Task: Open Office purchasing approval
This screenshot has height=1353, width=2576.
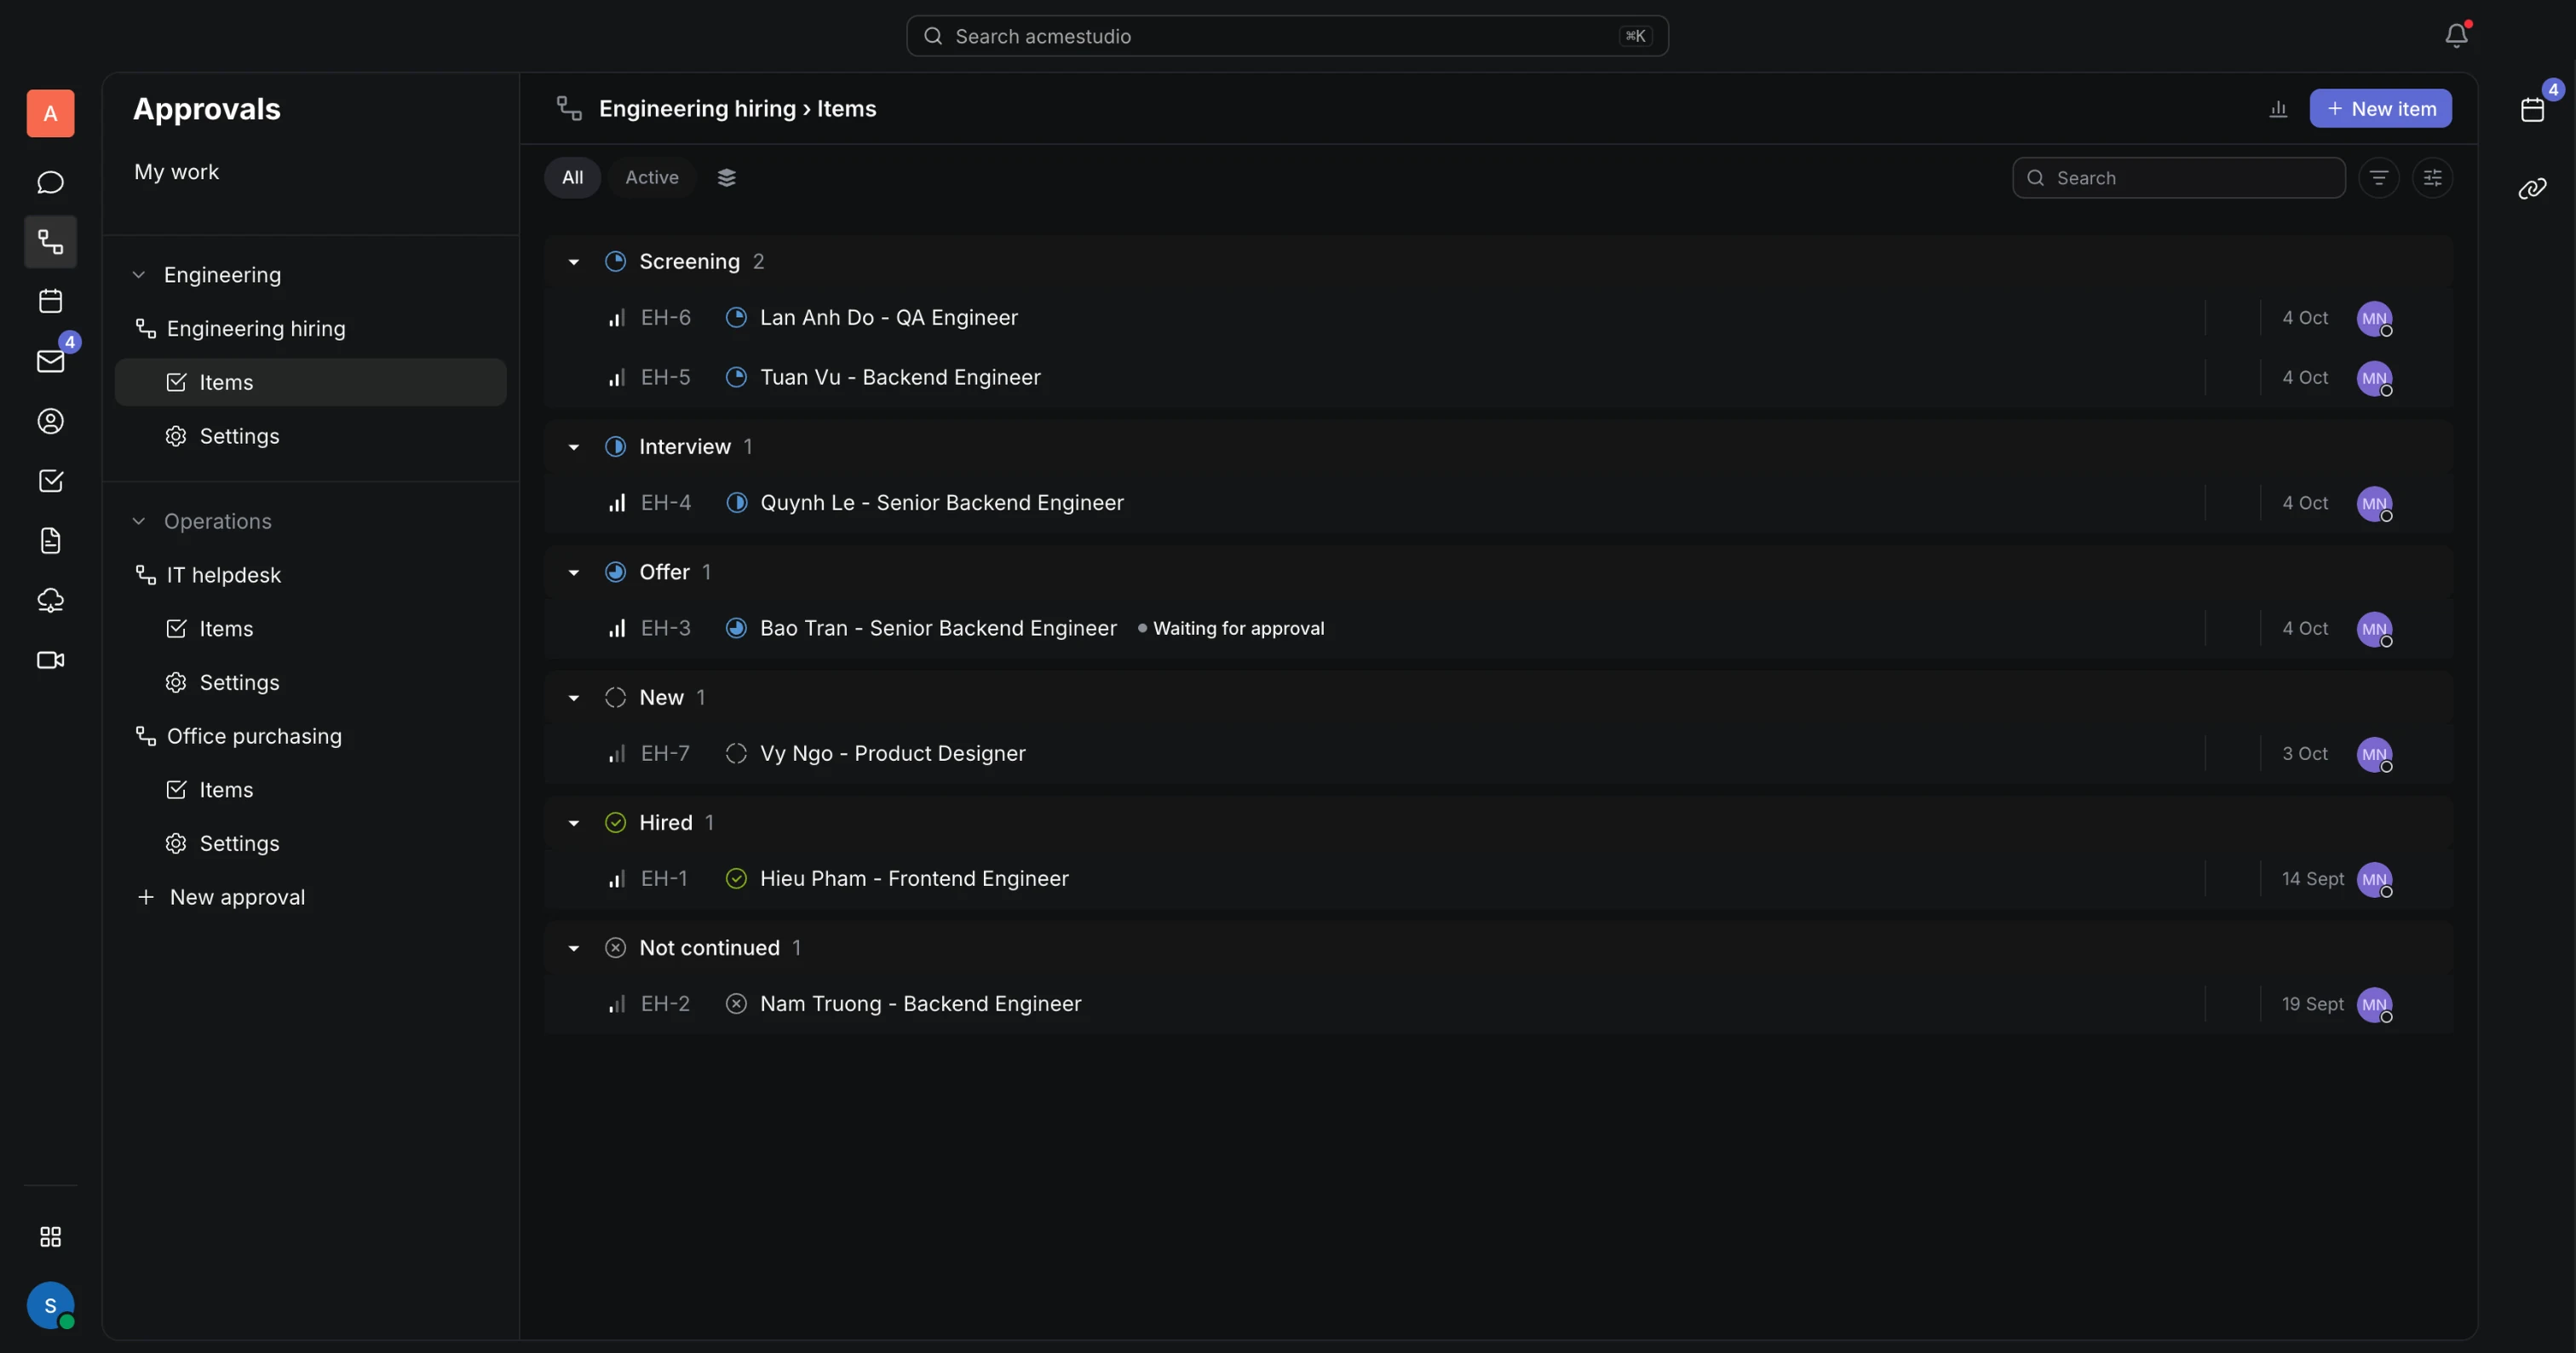Action: pyautogui.click(x=254, y=736)
